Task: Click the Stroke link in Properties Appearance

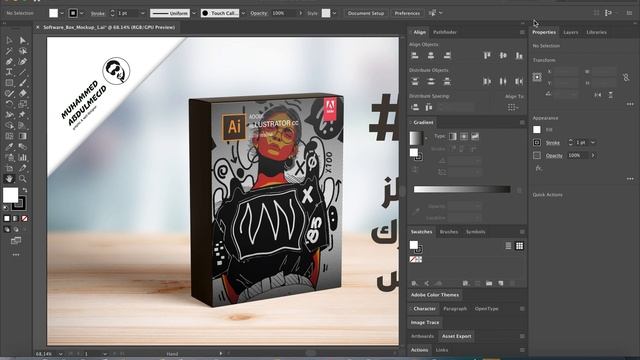Action: (553, 143)
